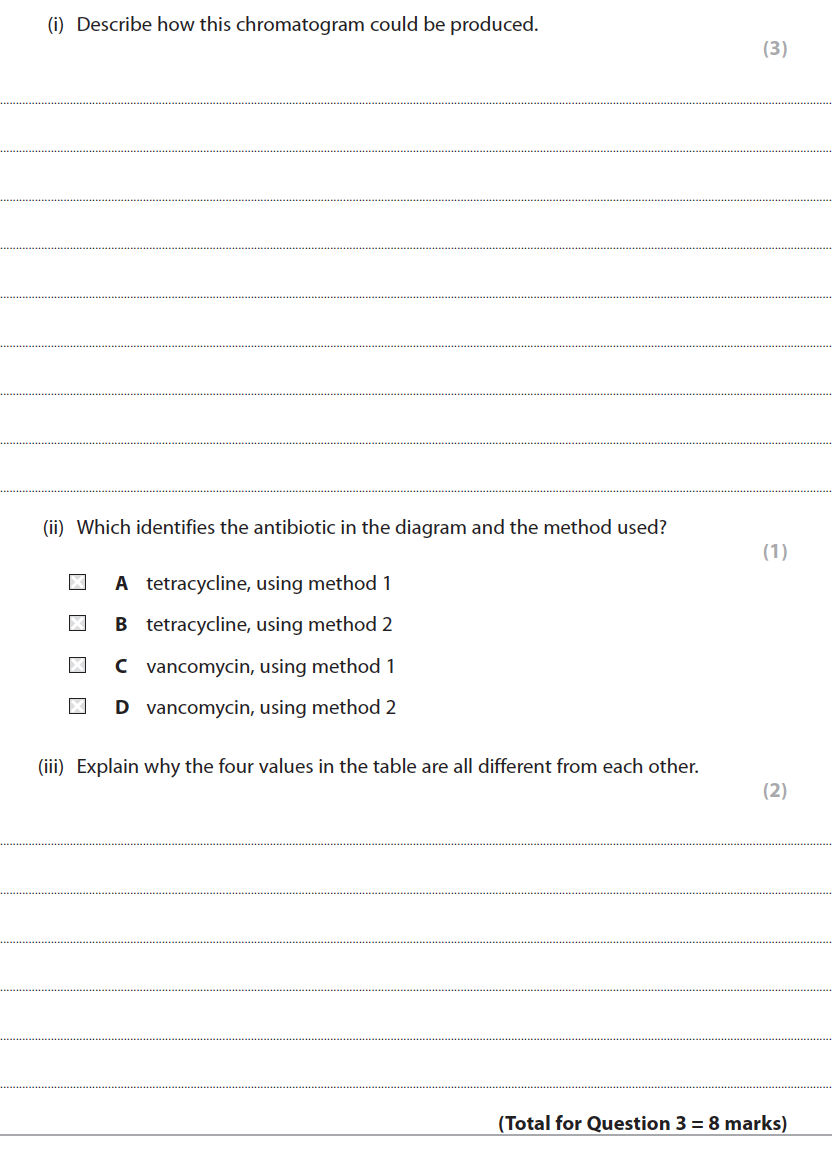Tick the checkbox for option A
The width and height of the screenshot is (832, 1154).
point(77,582)
